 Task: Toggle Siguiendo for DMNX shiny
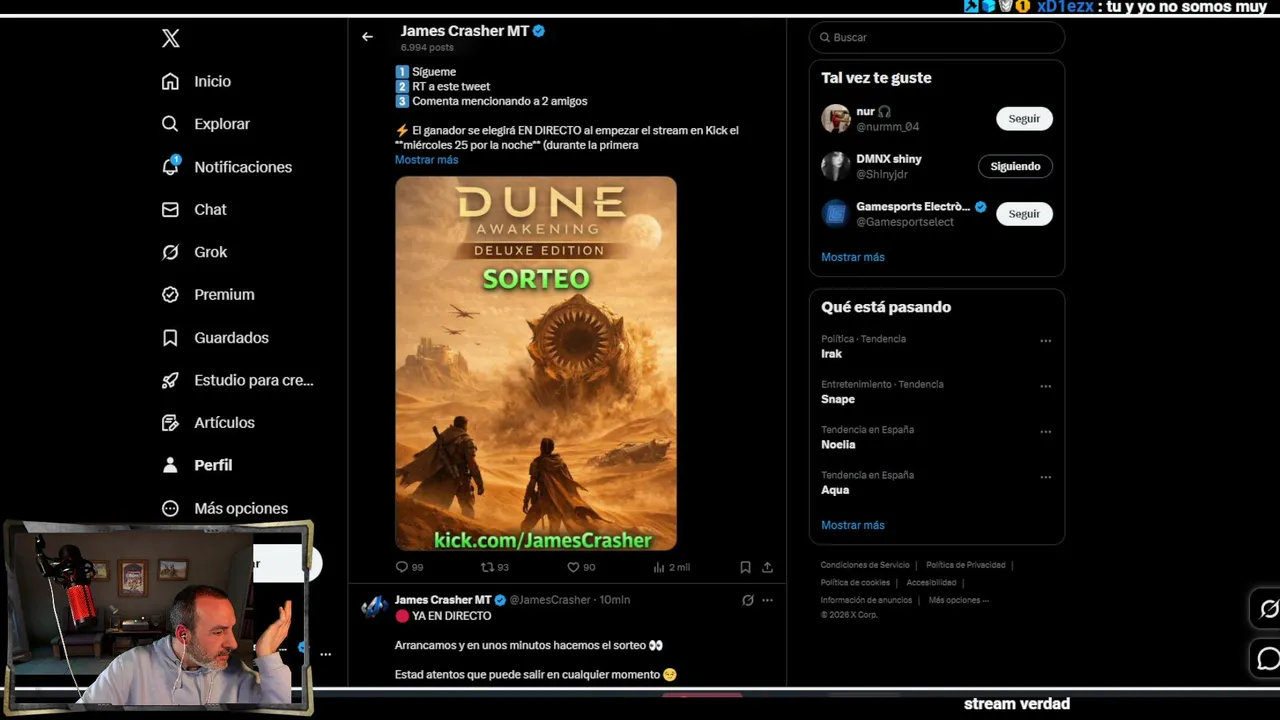point(1015,166)
